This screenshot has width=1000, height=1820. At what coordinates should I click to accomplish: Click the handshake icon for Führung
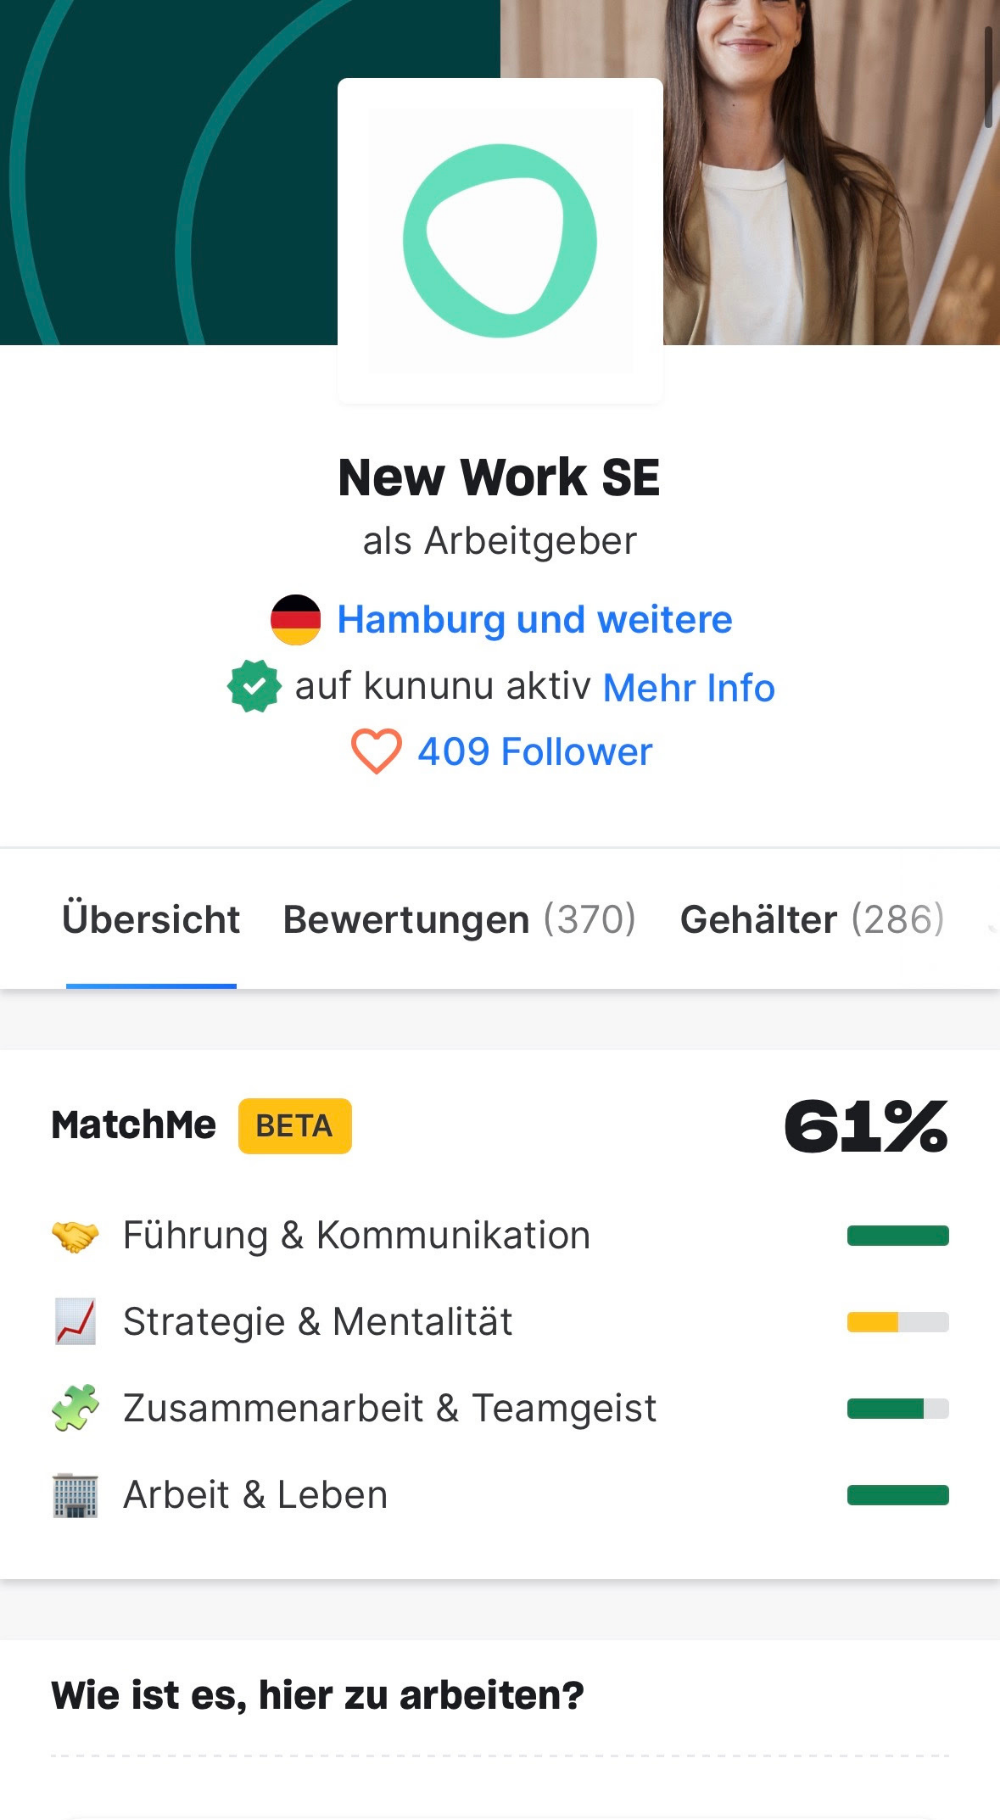click(x=75, y=1236)
